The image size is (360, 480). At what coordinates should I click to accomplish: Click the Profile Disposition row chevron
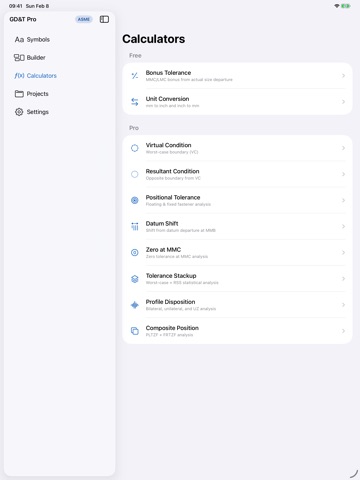[343, 305]
